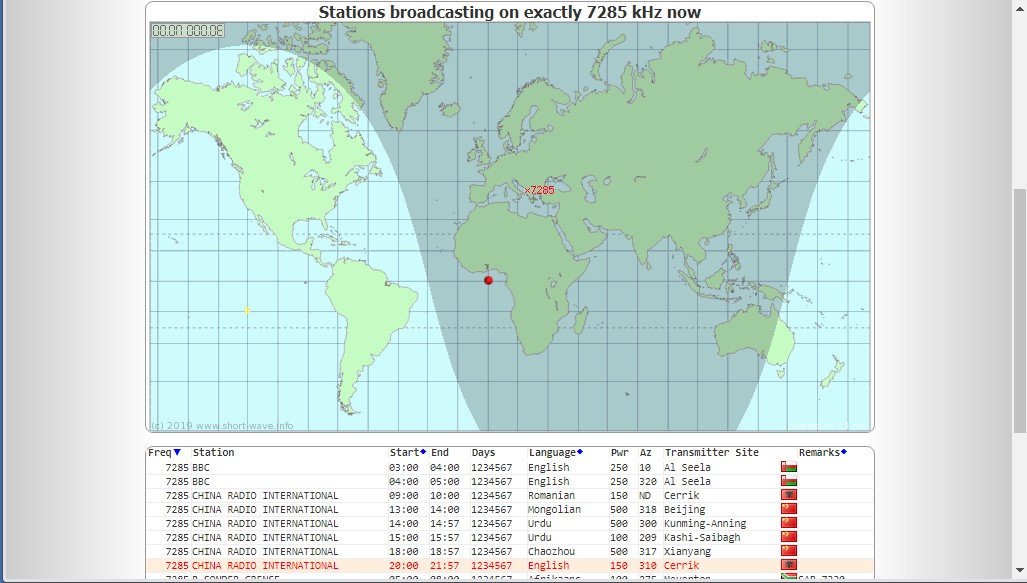Sort by Start time using diamond icon
Screen dimensions: 1027x583
click(x=423, y=451)
